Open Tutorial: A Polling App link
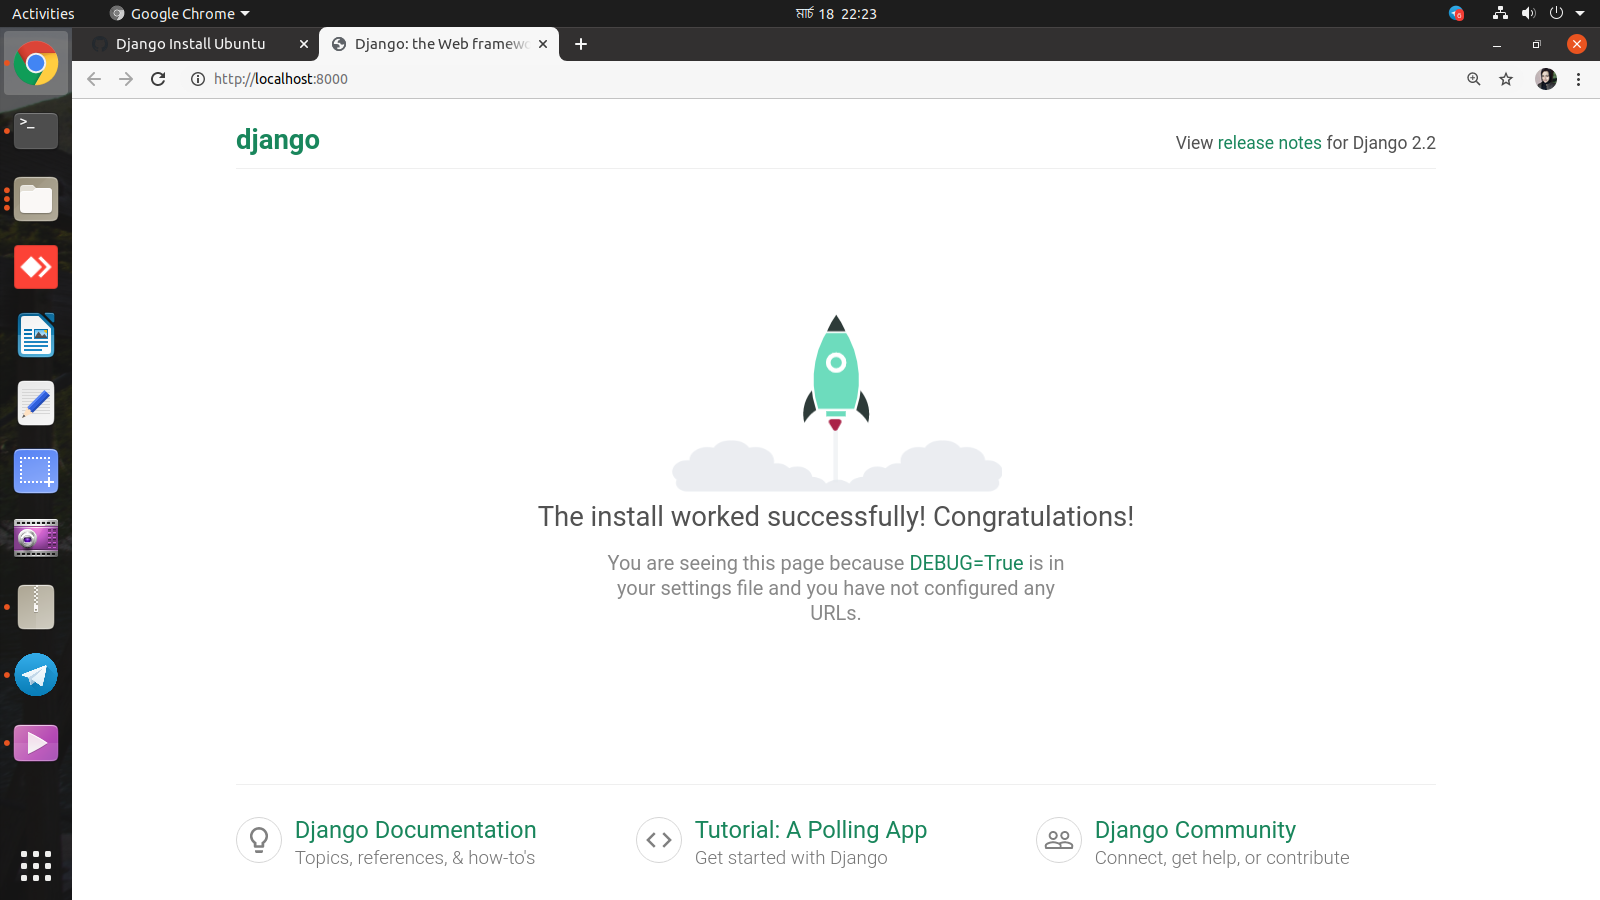Viewport: 1600px width, 900px height. [x=811, y=830]
